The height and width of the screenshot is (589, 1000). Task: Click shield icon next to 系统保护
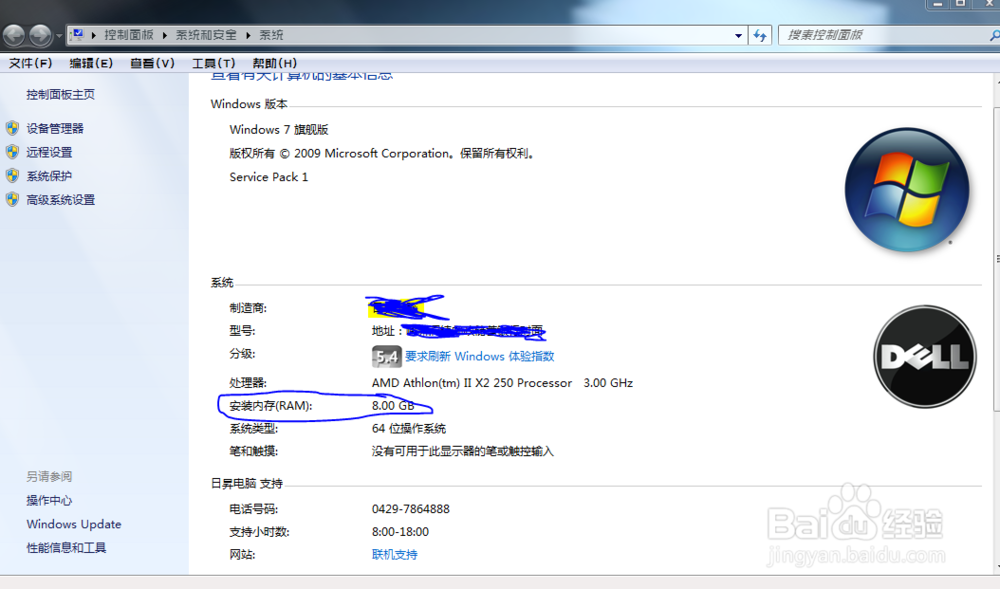coord(12,175)
